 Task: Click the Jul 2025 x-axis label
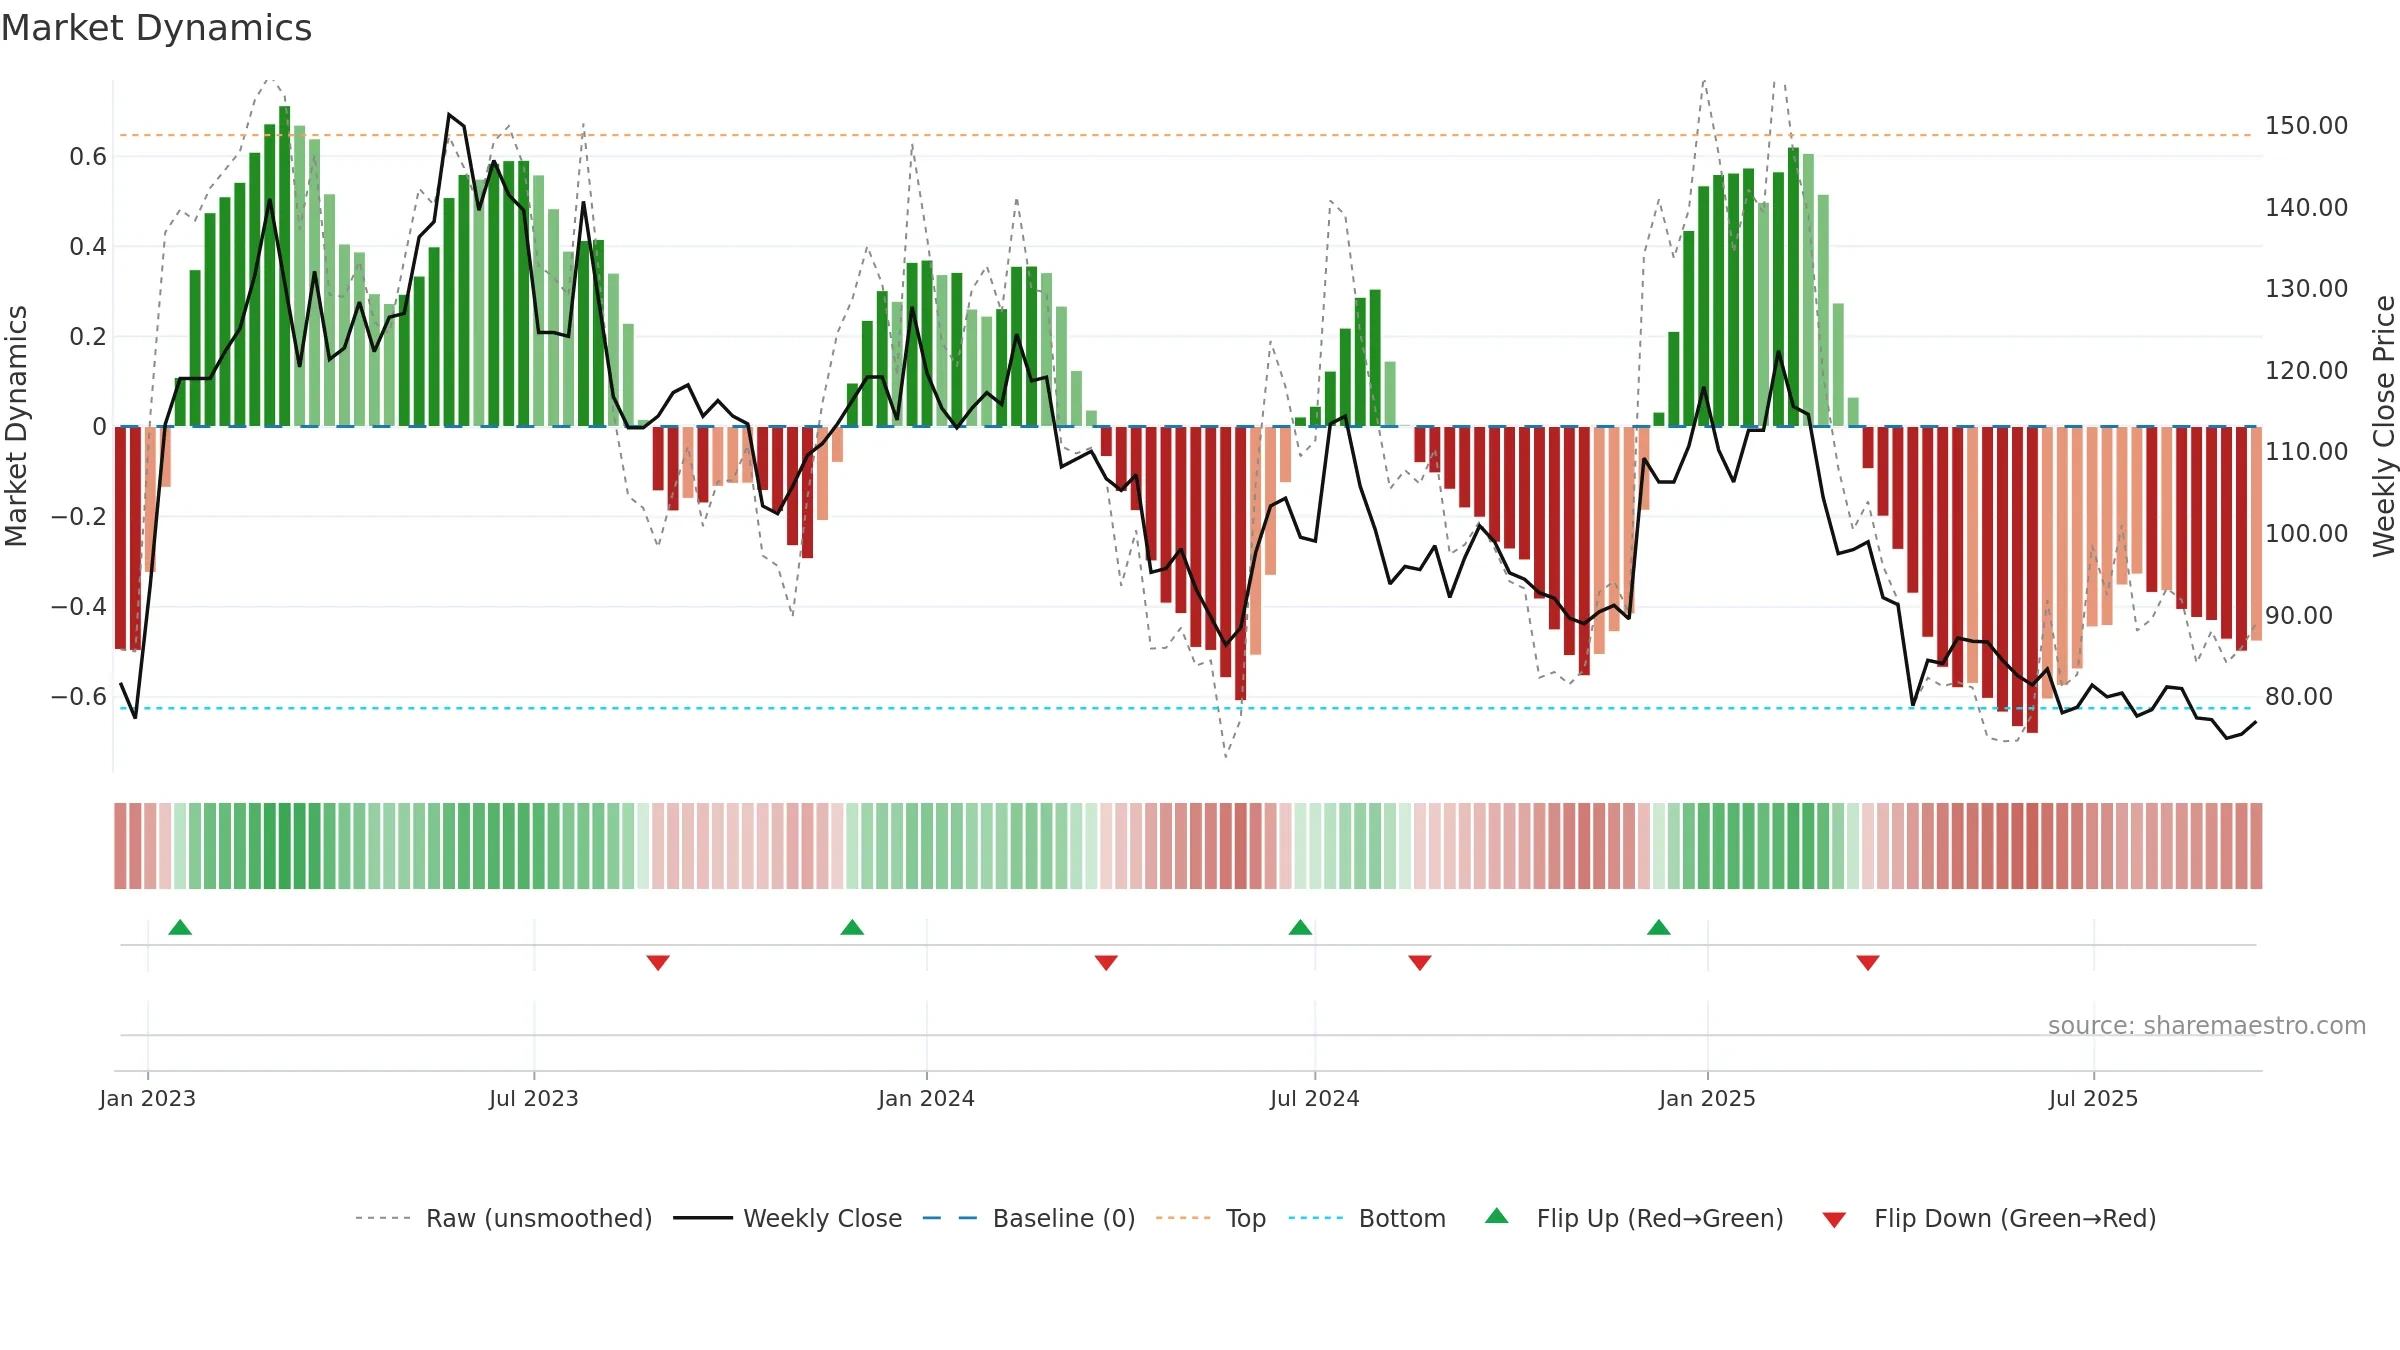click(x=2094, y=1098)
